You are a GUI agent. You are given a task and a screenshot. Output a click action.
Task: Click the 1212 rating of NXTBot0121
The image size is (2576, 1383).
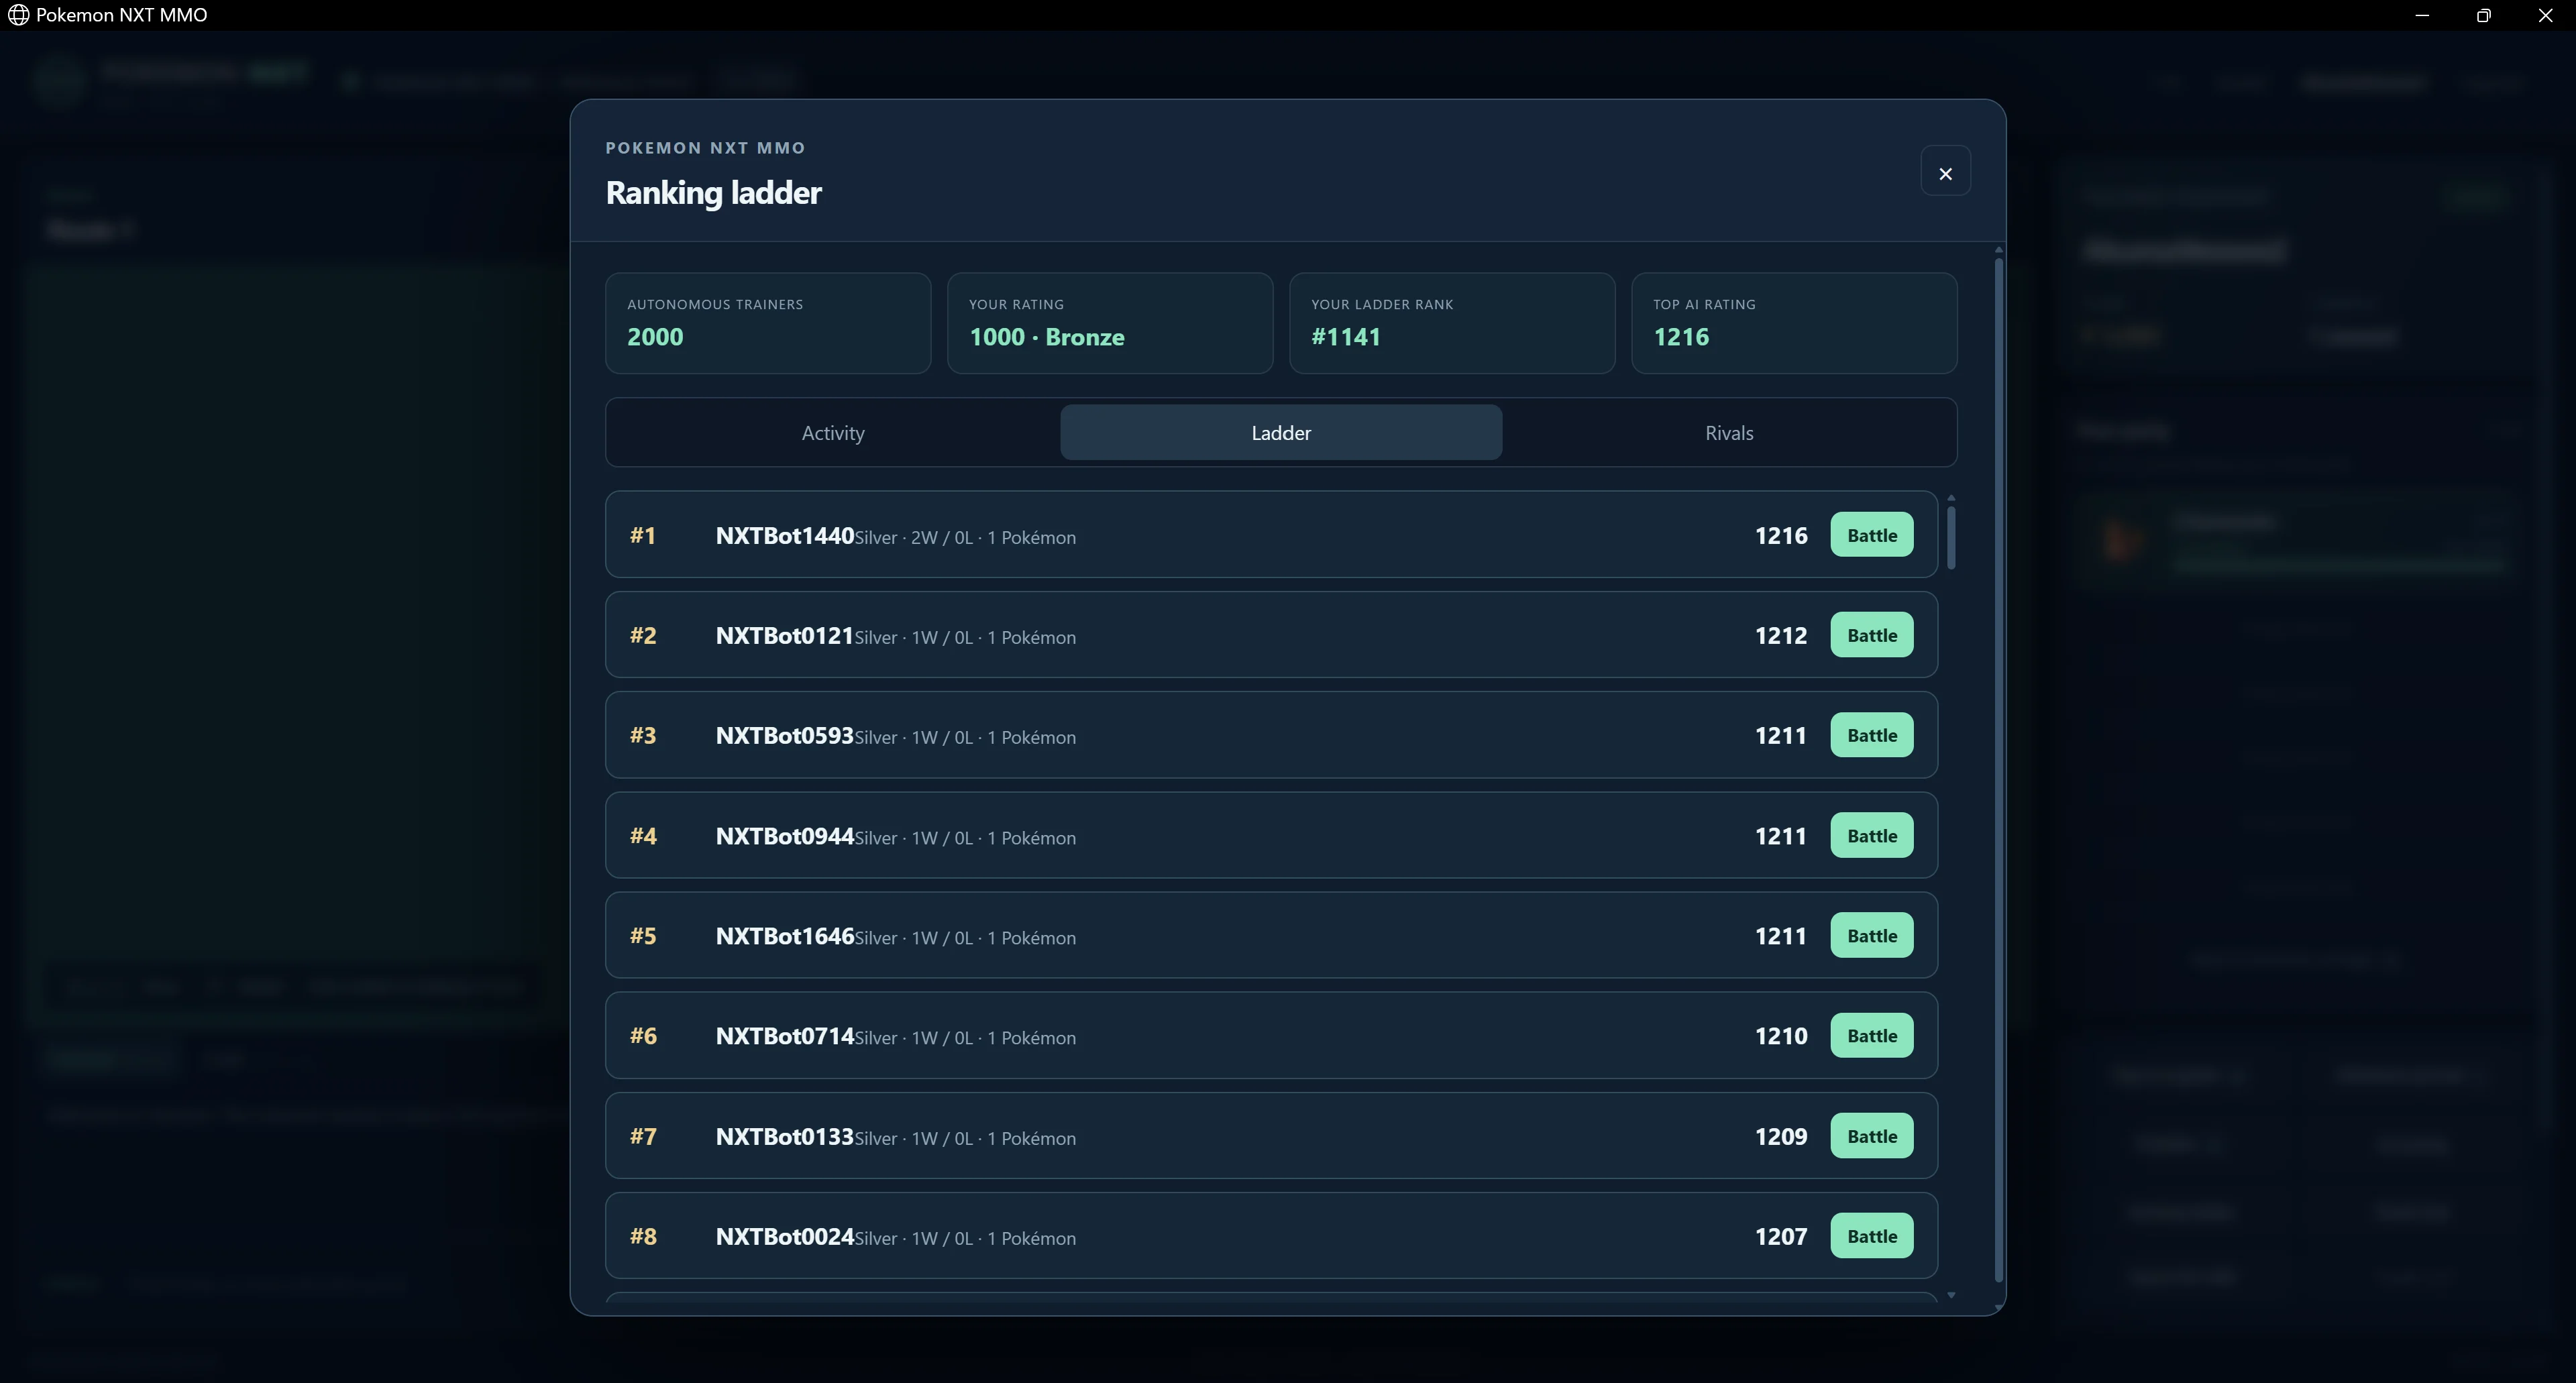[1781, 635]
